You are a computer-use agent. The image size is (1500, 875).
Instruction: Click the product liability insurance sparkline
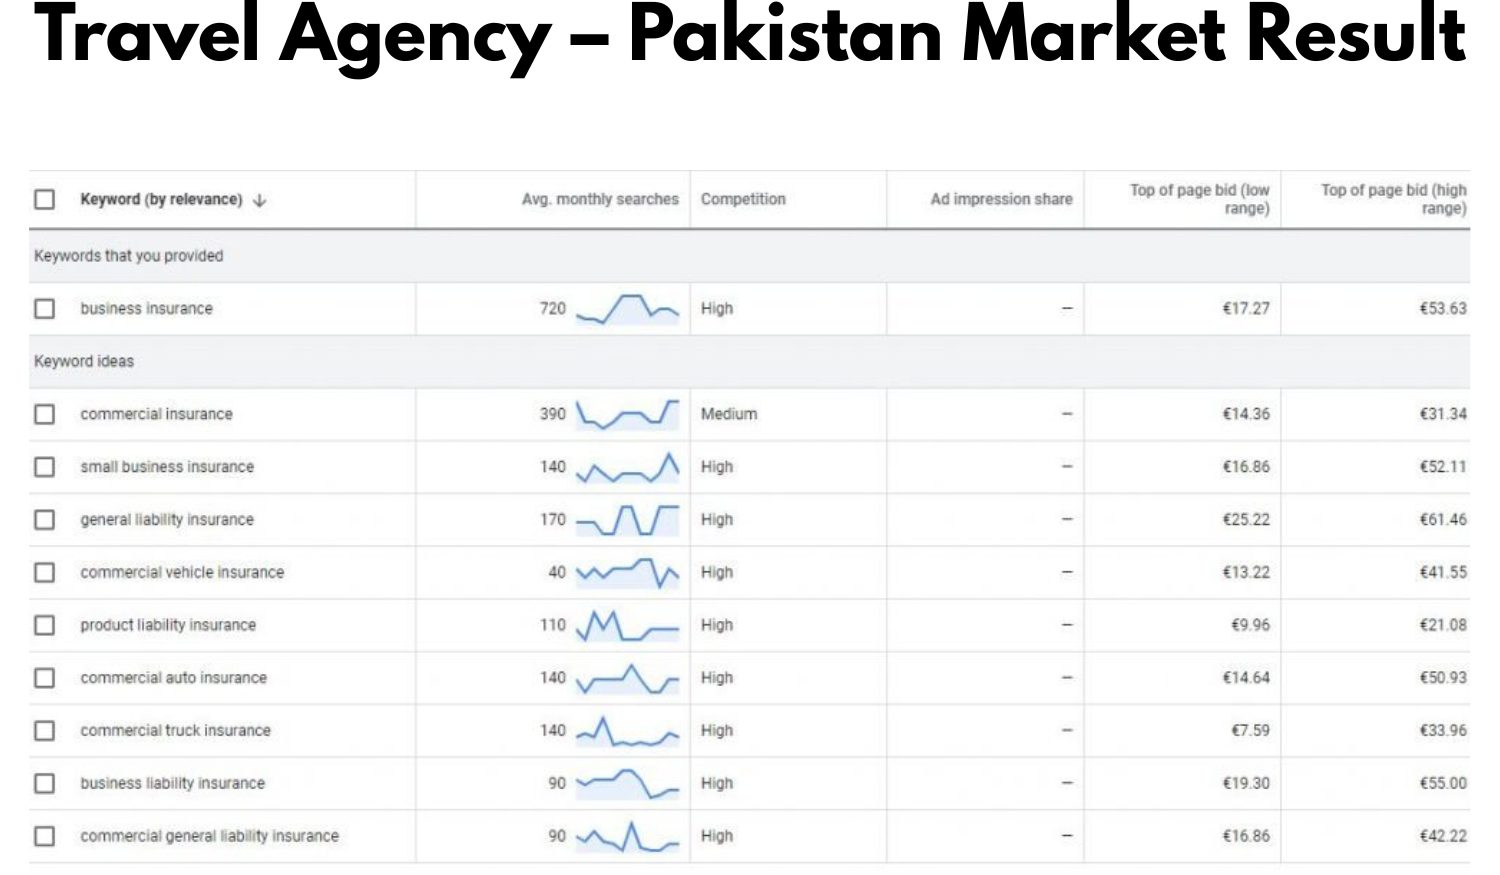click(625, 625)
